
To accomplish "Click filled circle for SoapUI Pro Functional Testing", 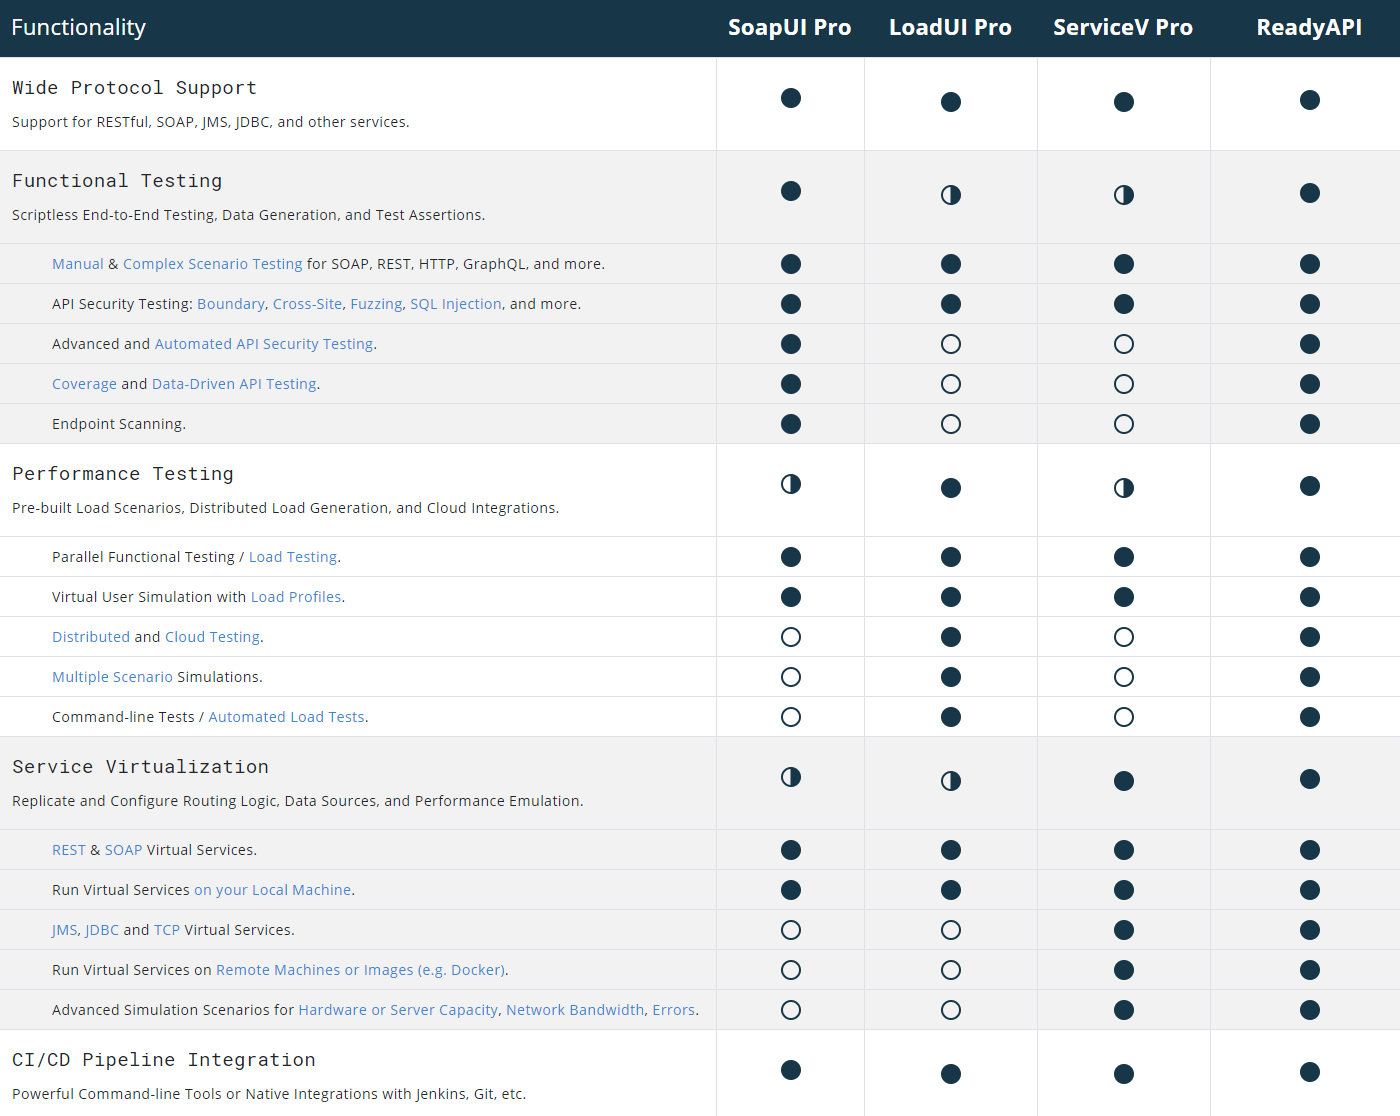I will (791, 191).
